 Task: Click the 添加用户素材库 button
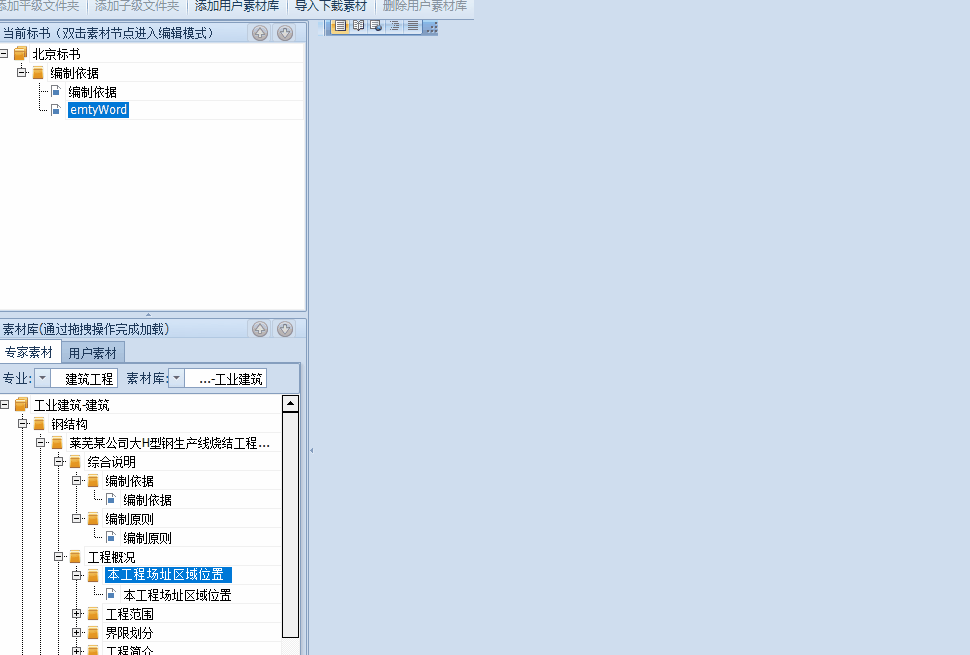(237, 6)
